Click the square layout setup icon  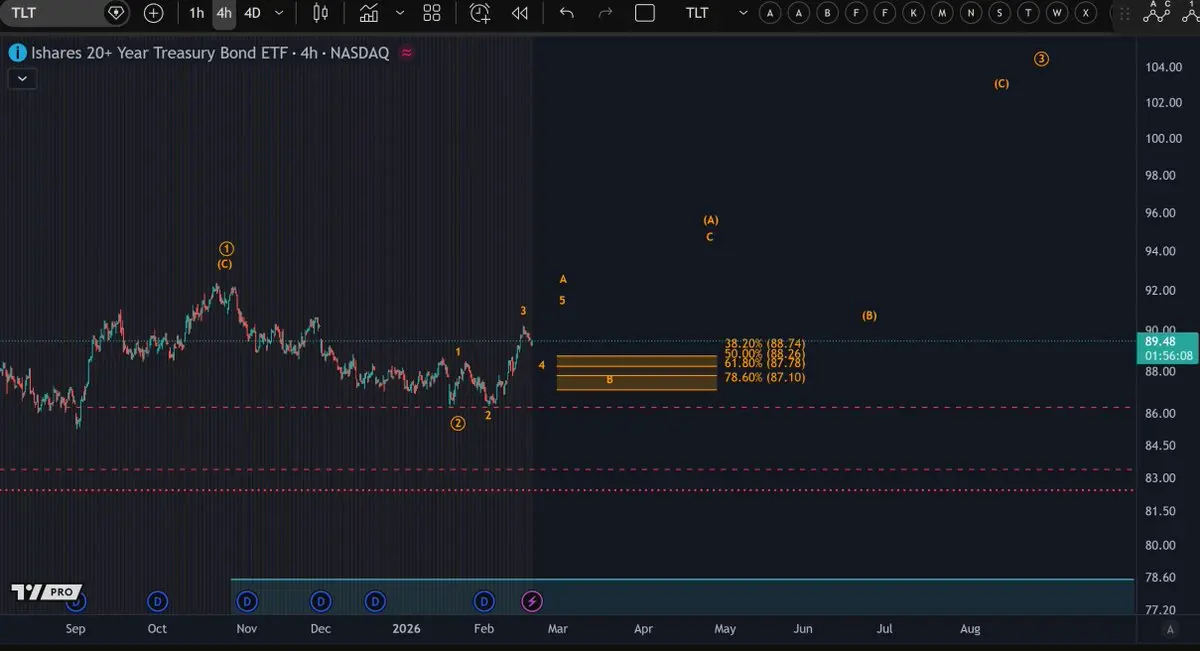(x=645, y=13)
